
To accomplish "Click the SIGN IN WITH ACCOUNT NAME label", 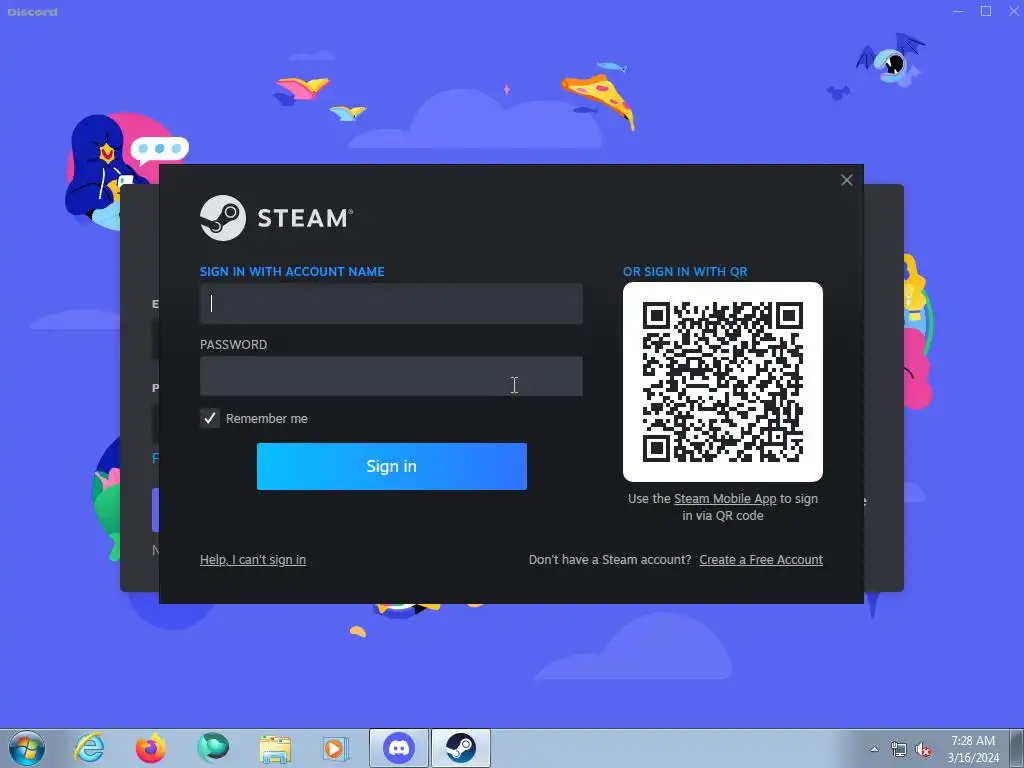I will coord(292,272).
